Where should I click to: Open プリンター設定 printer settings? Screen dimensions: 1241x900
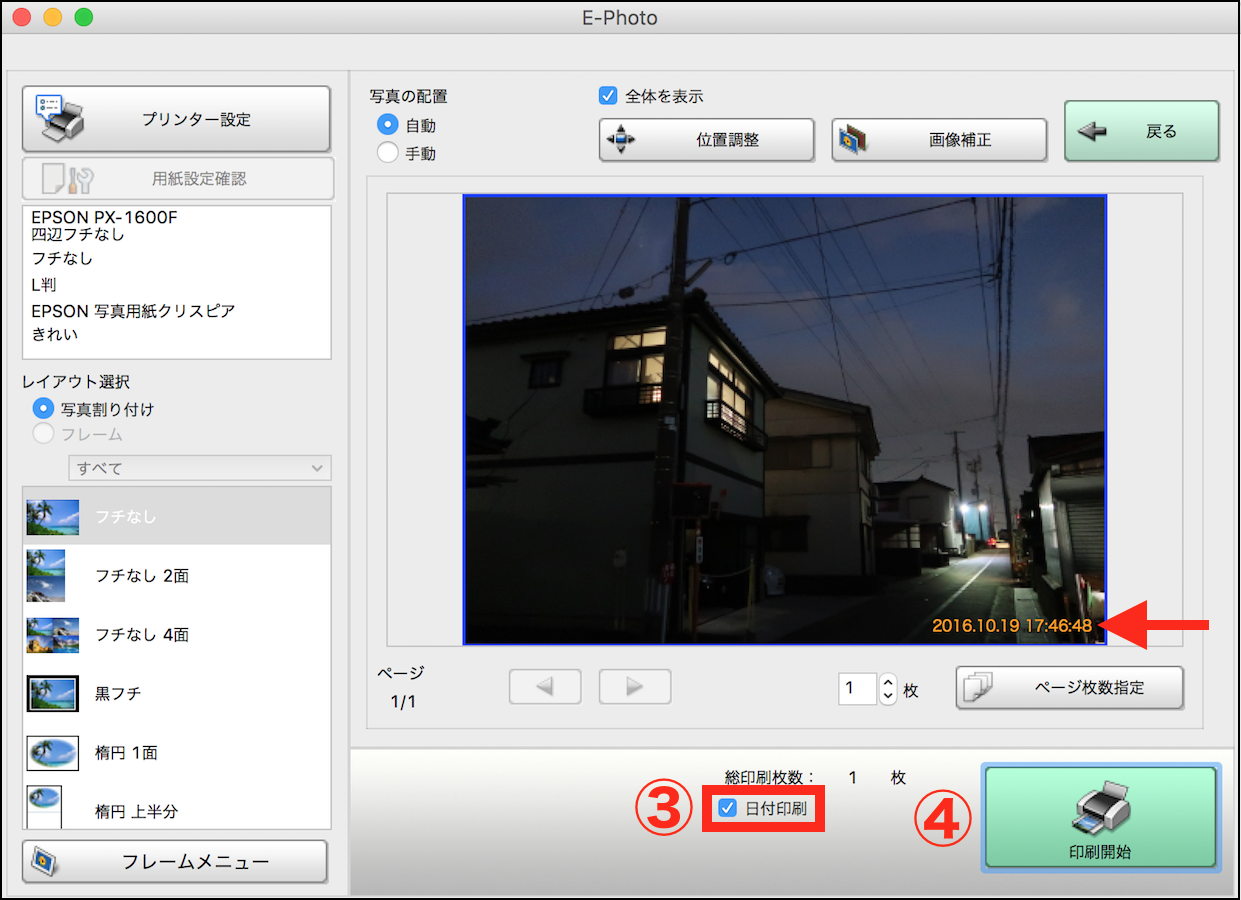[176, 119]
